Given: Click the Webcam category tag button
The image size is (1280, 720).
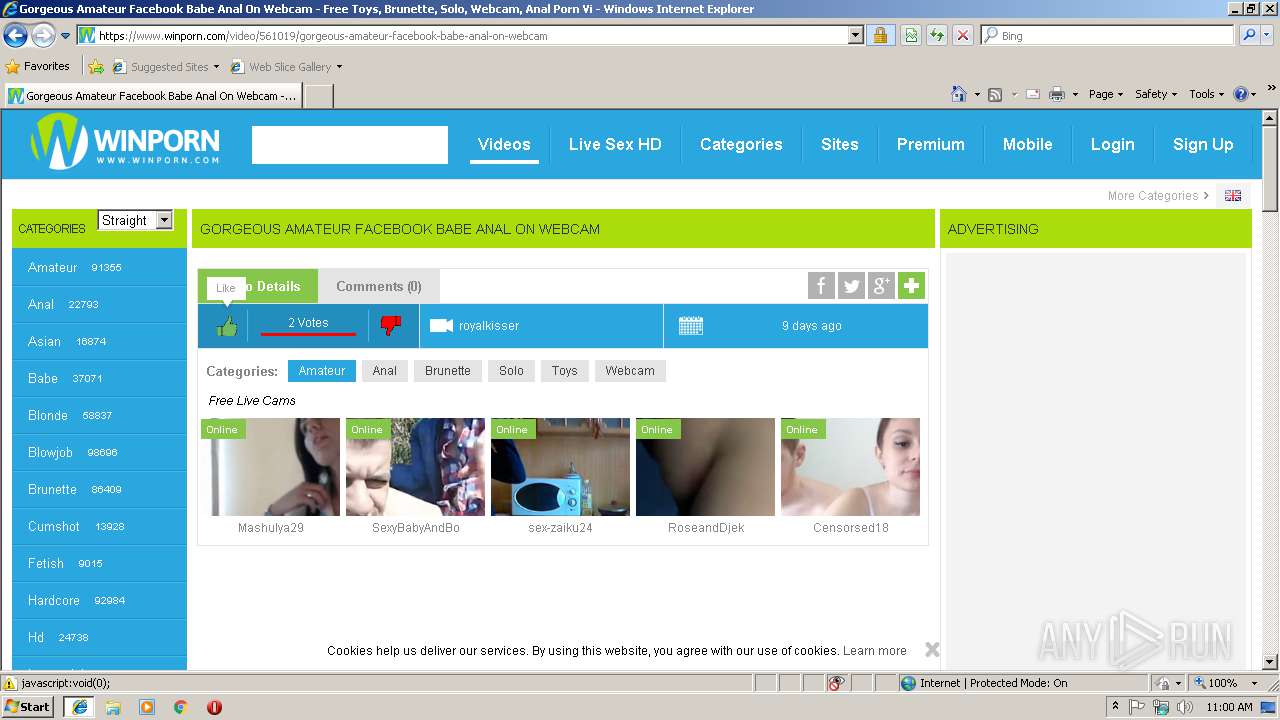Looking at the screenshot, I should [630, 371].
